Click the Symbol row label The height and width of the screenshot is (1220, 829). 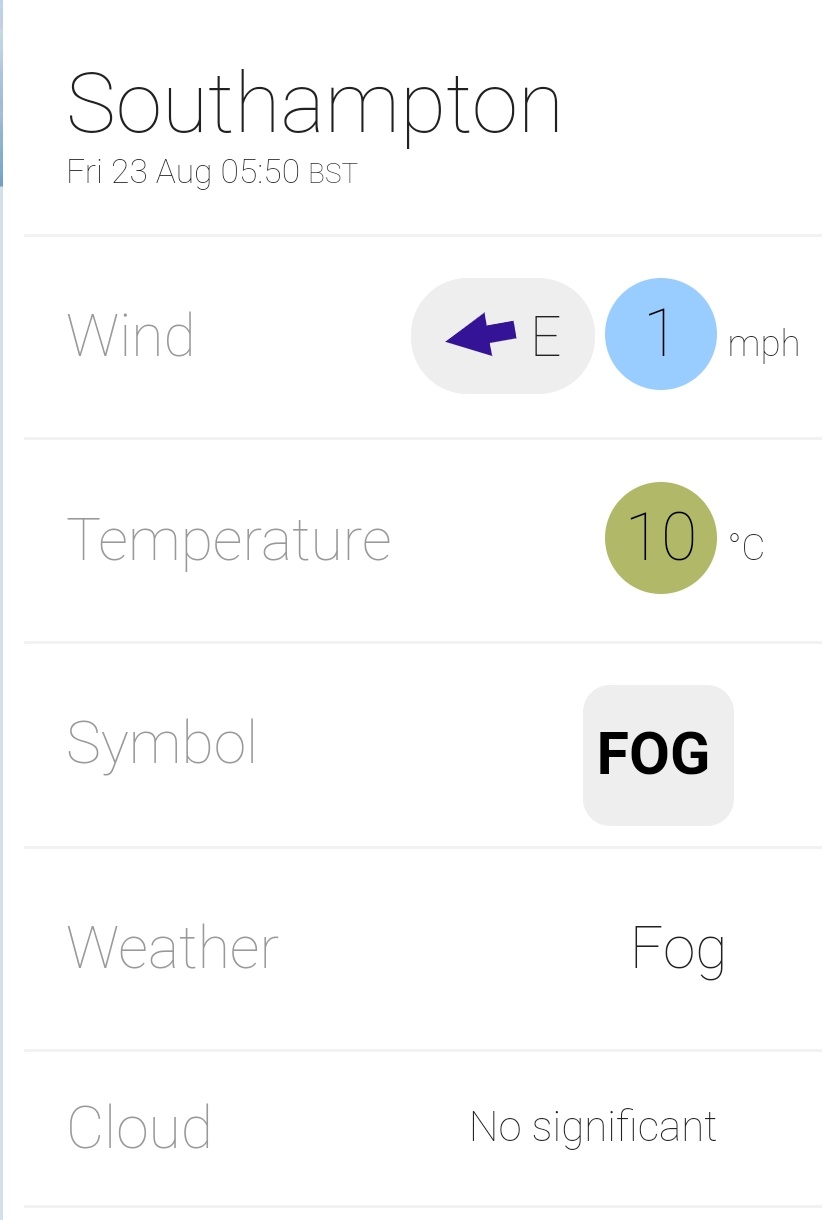pyautogui.click(x=161, y=745)
